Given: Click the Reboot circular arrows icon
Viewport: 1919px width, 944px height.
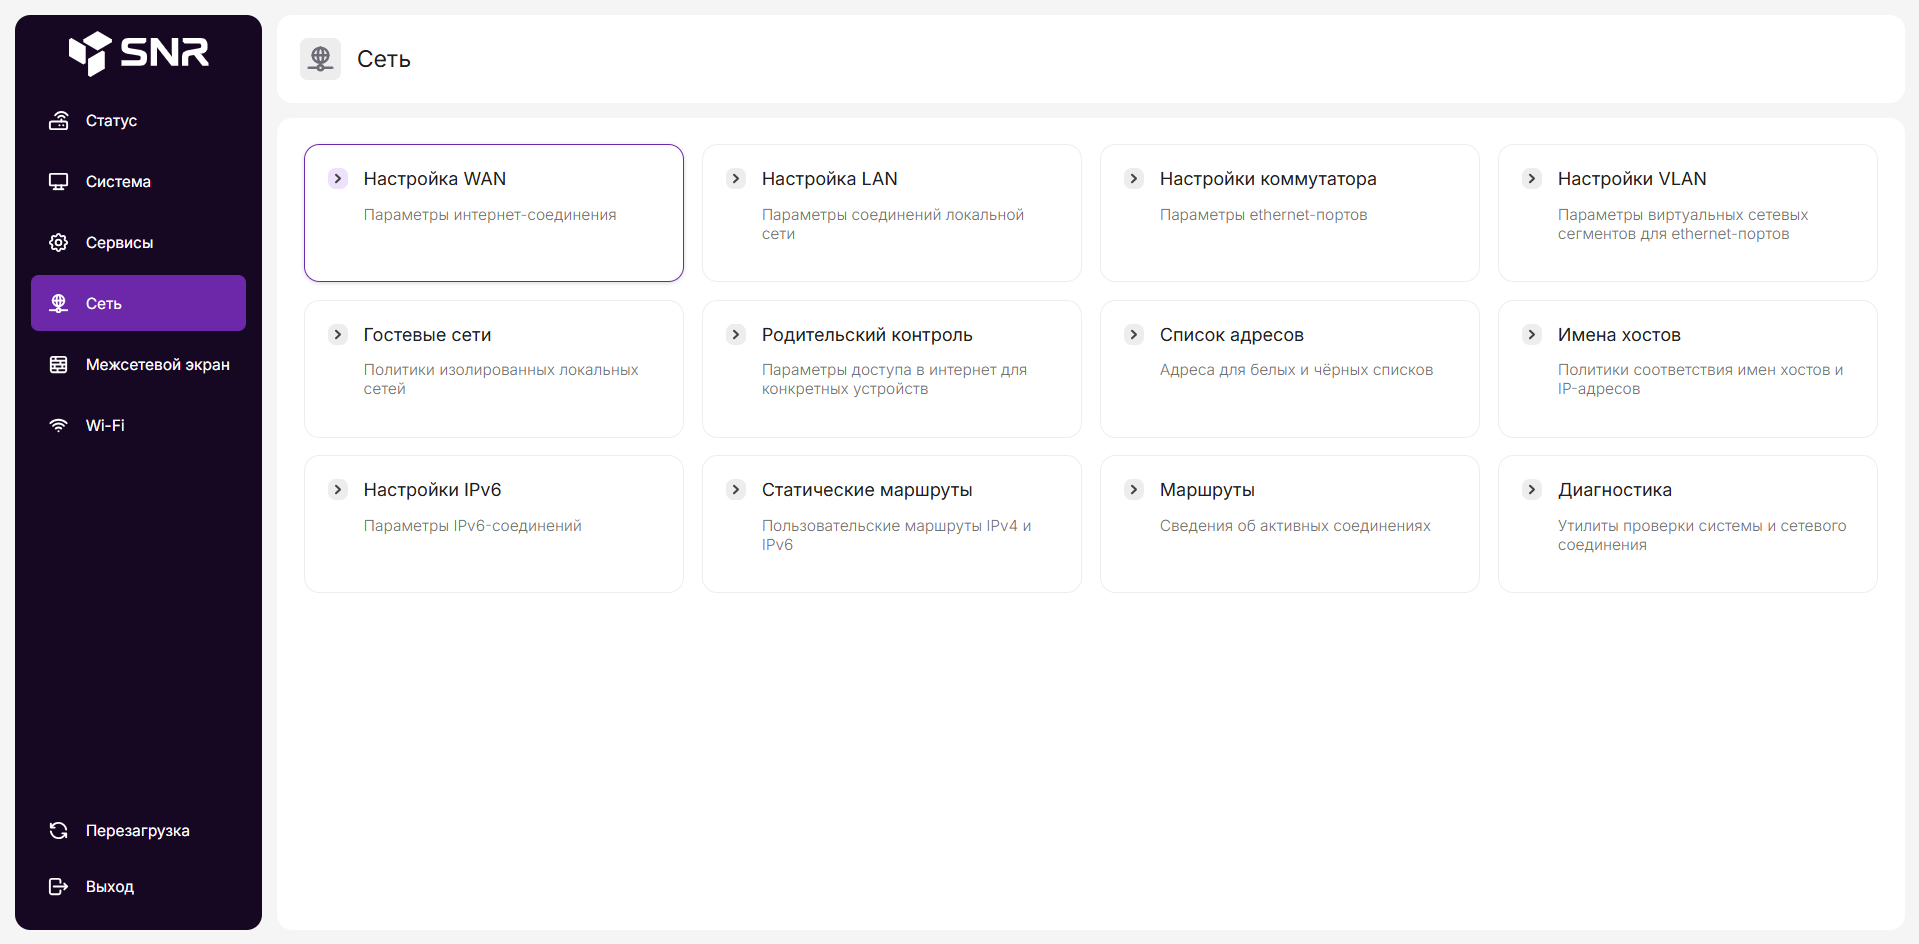Looking at the screenshot, I should point(59,831).
